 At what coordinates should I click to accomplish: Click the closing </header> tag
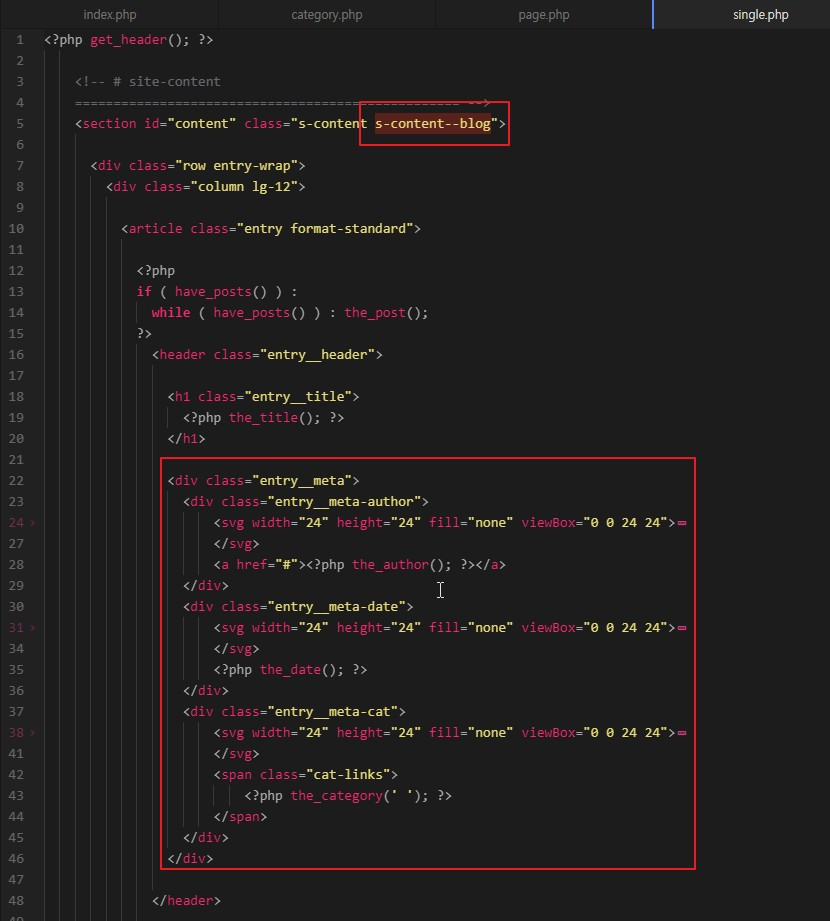pos(186,900)
